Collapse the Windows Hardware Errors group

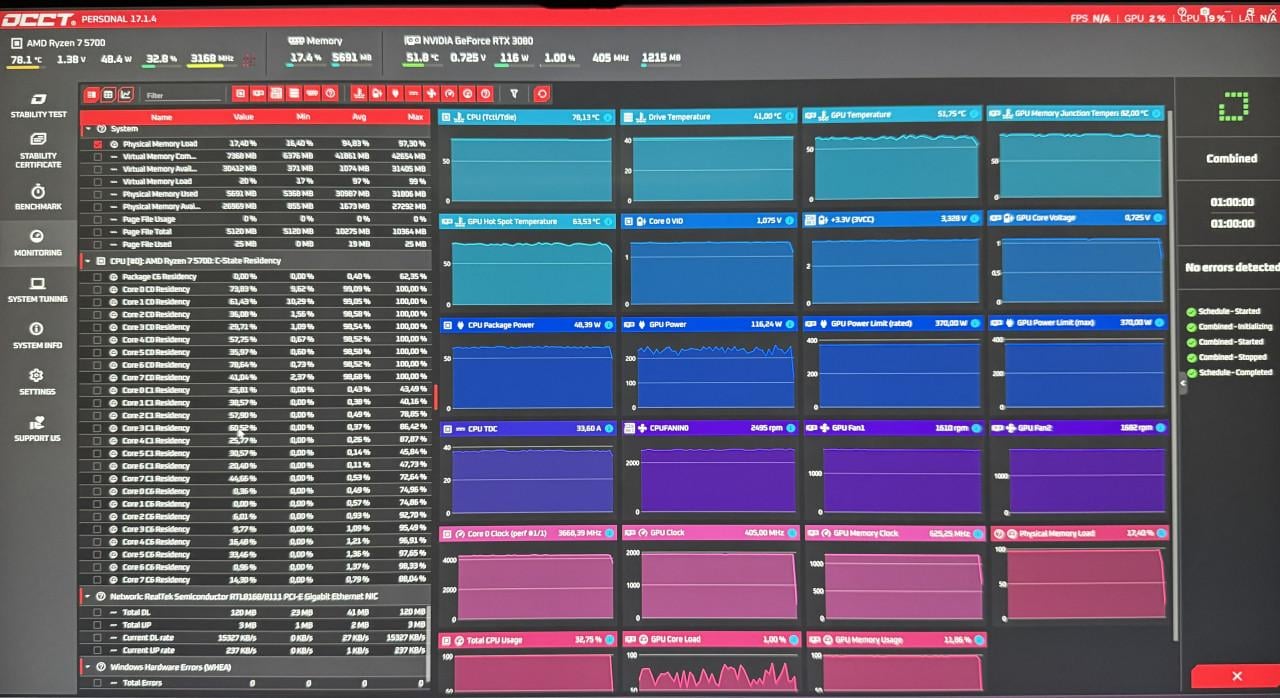tap(87, 667)
